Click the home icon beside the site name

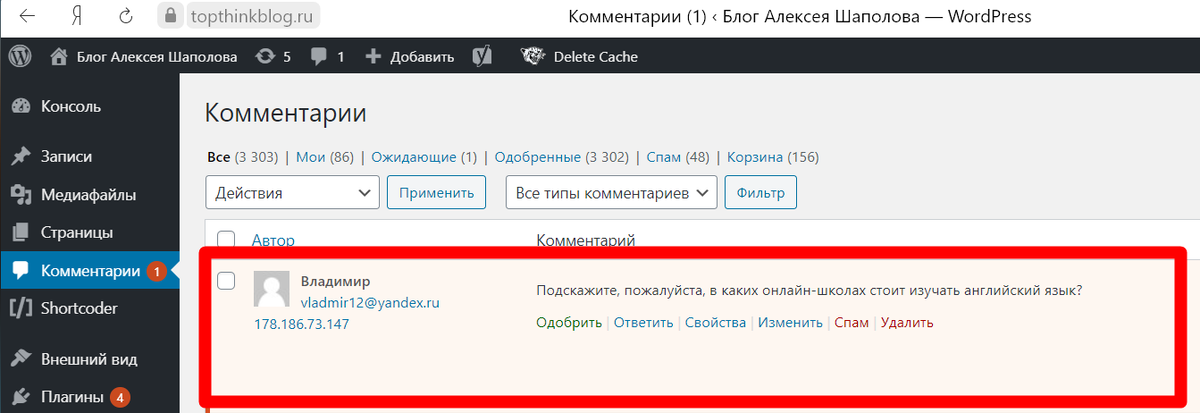[60, 57]
